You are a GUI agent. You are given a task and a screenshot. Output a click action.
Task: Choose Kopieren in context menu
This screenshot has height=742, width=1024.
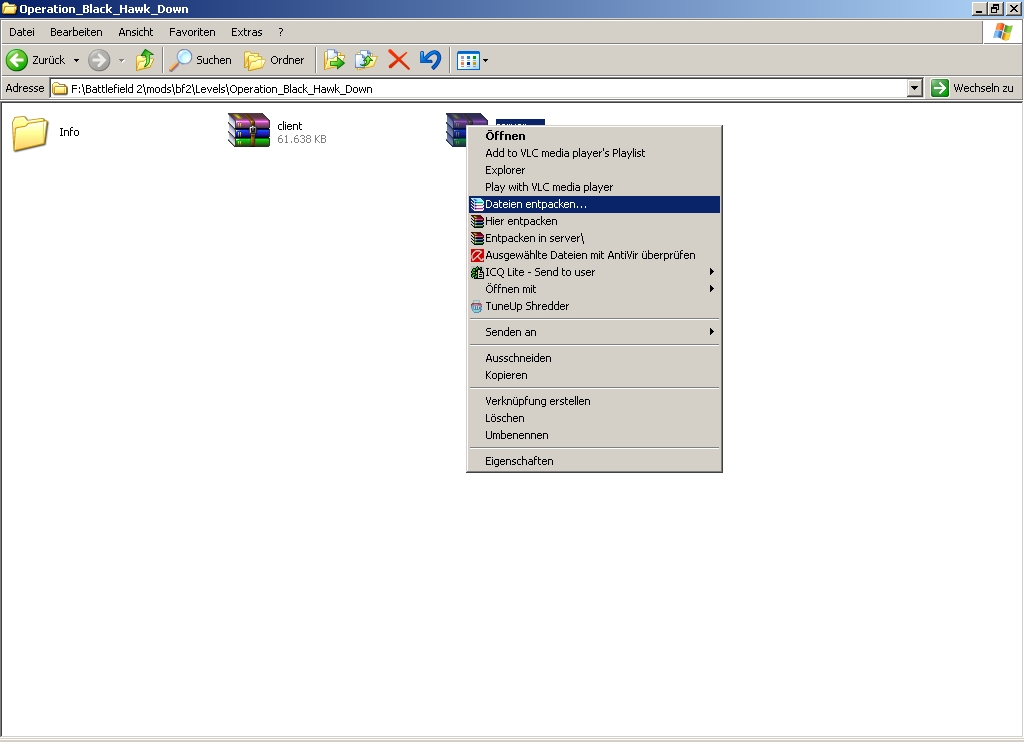pyautogui.click(x=594, y=375)
